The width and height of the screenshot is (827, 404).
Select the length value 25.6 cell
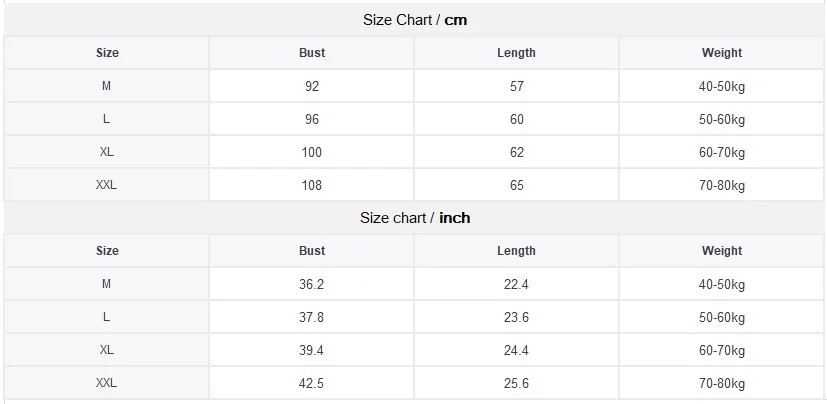tap(517, 384)
